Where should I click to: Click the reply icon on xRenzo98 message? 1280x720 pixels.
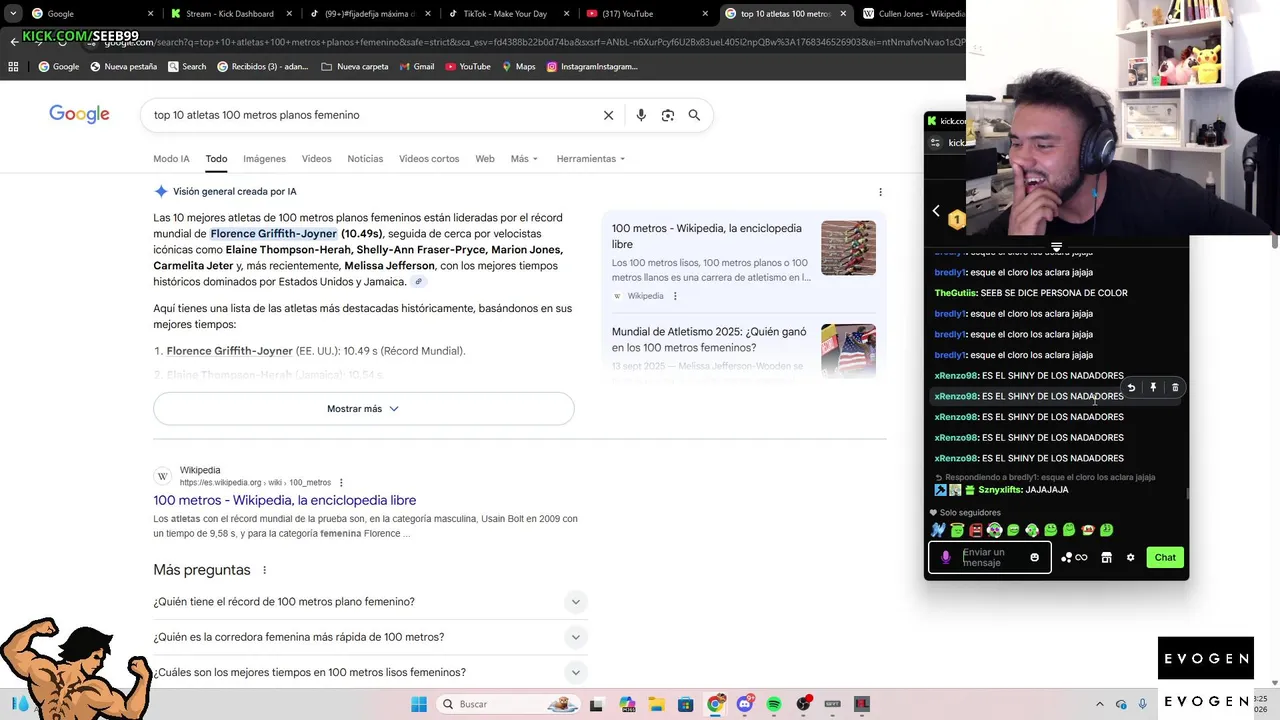tap(1131, 388)
